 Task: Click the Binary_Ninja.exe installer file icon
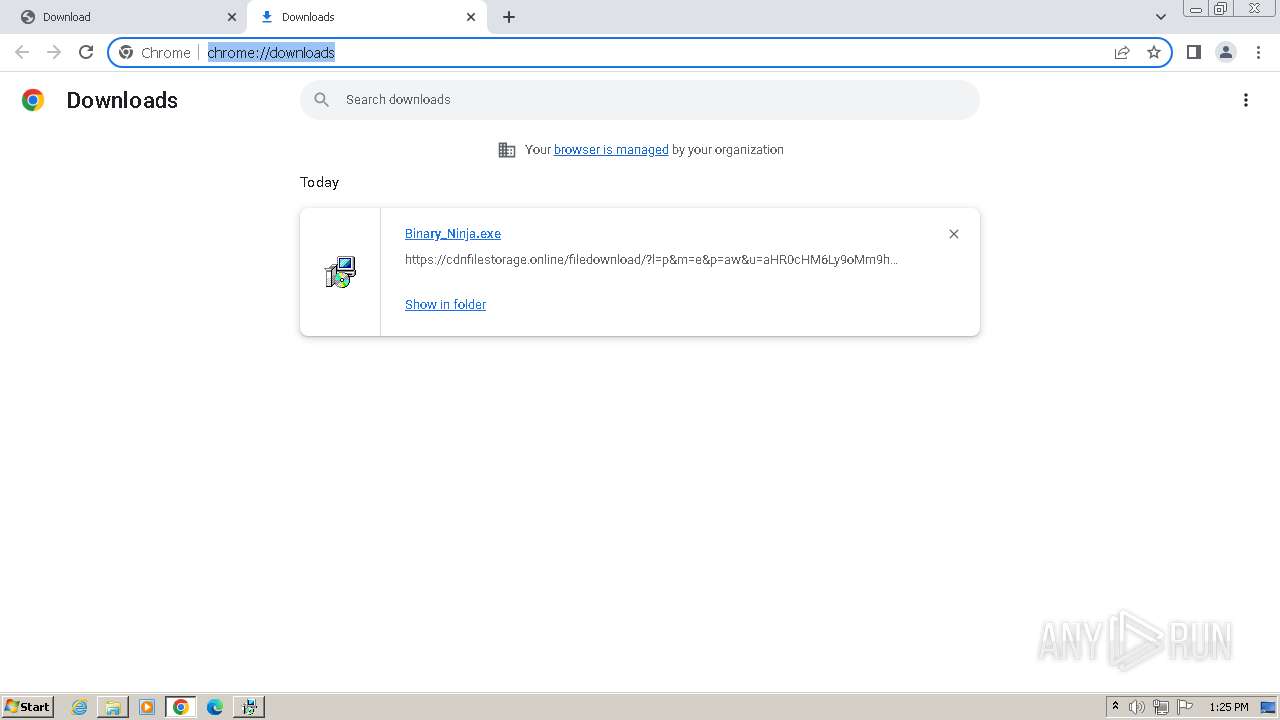340,272
